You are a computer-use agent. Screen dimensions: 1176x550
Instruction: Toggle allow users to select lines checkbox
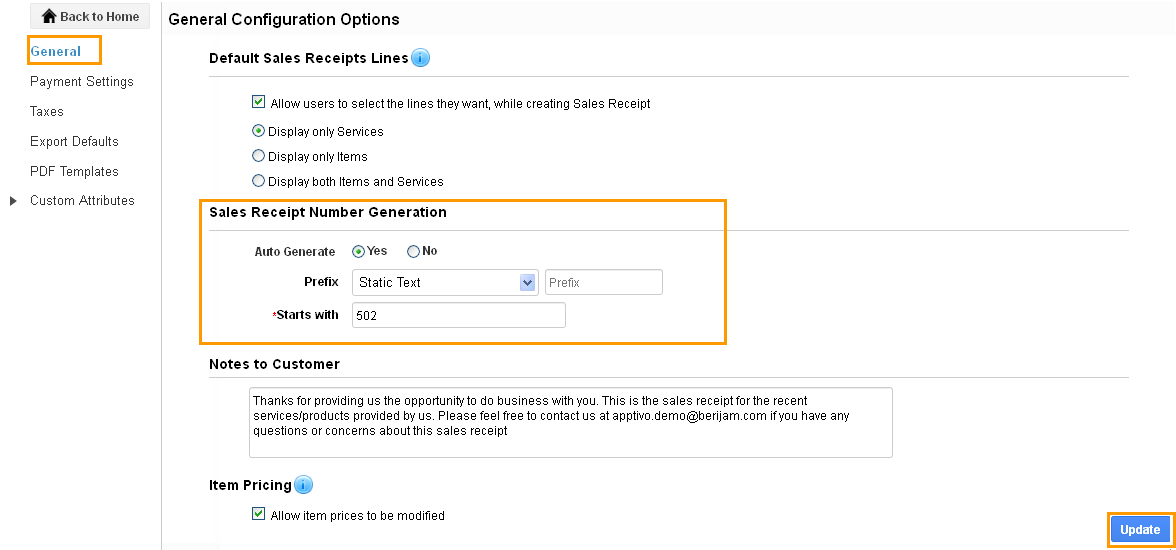click(259, 102)
